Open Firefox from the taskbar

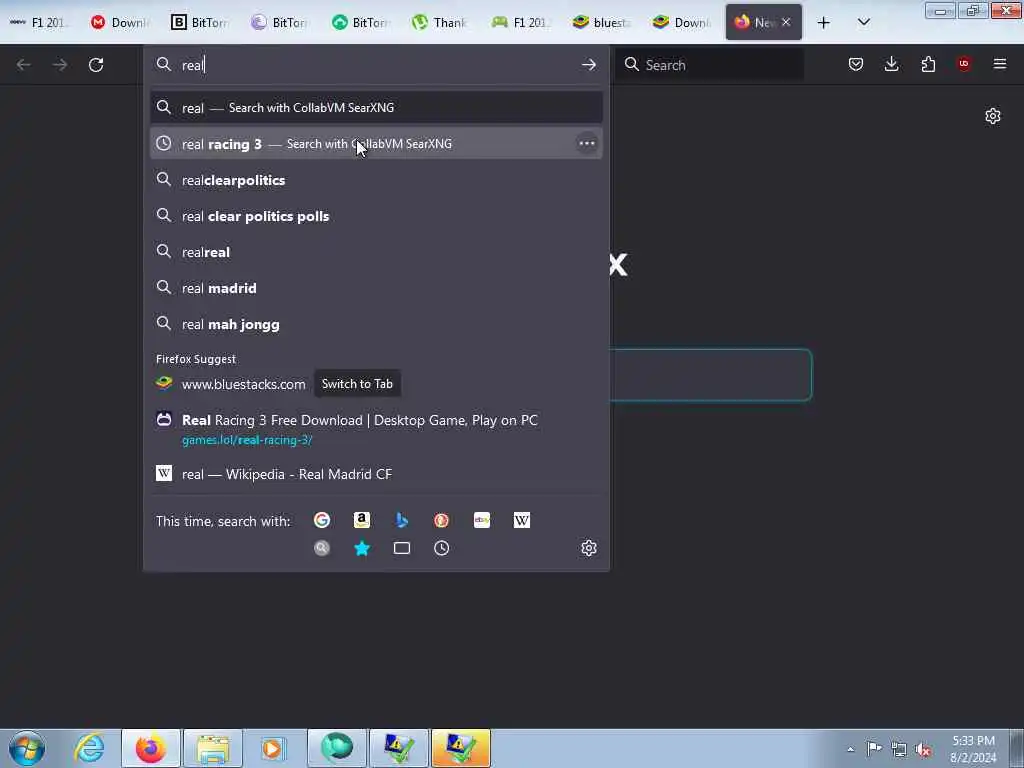coord(151,748)
